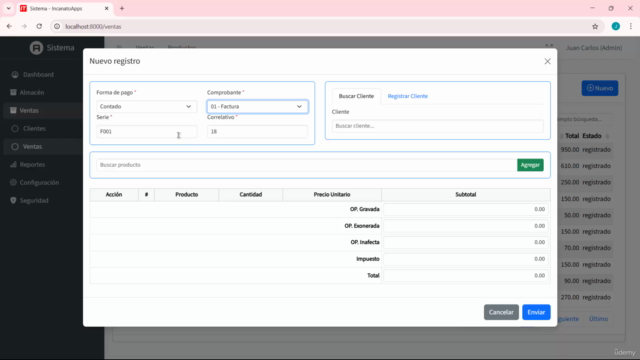This screenshot has width=640, height=360.
Task: Click the Sistema logo in sidebar
Action: (x=52, y=48)
